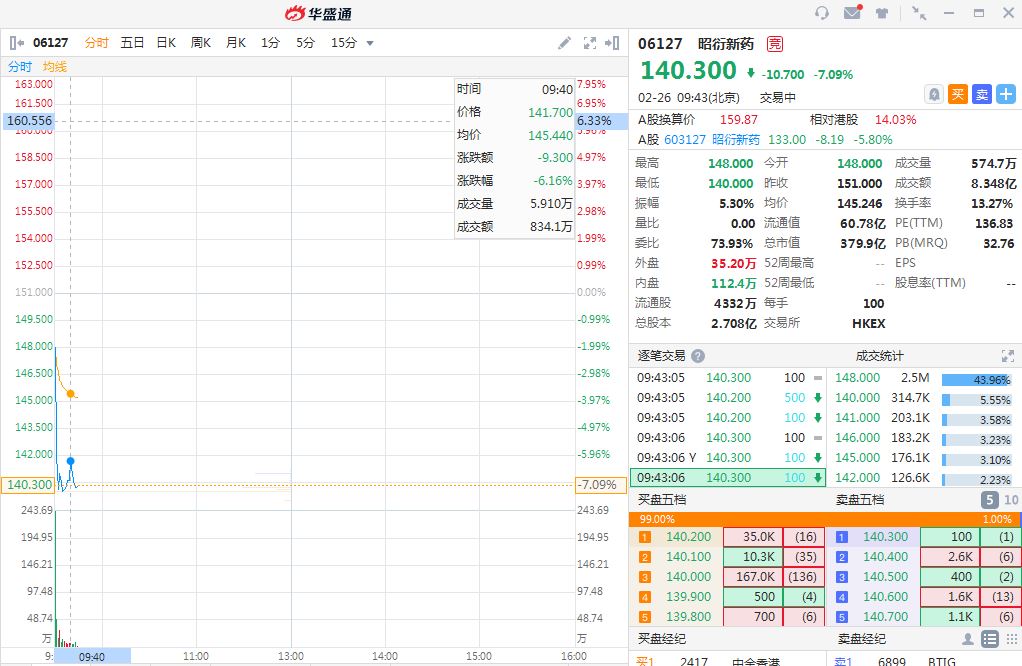
Task: Collapse the left panel next to 06127
Action: (x=17, y=43)
